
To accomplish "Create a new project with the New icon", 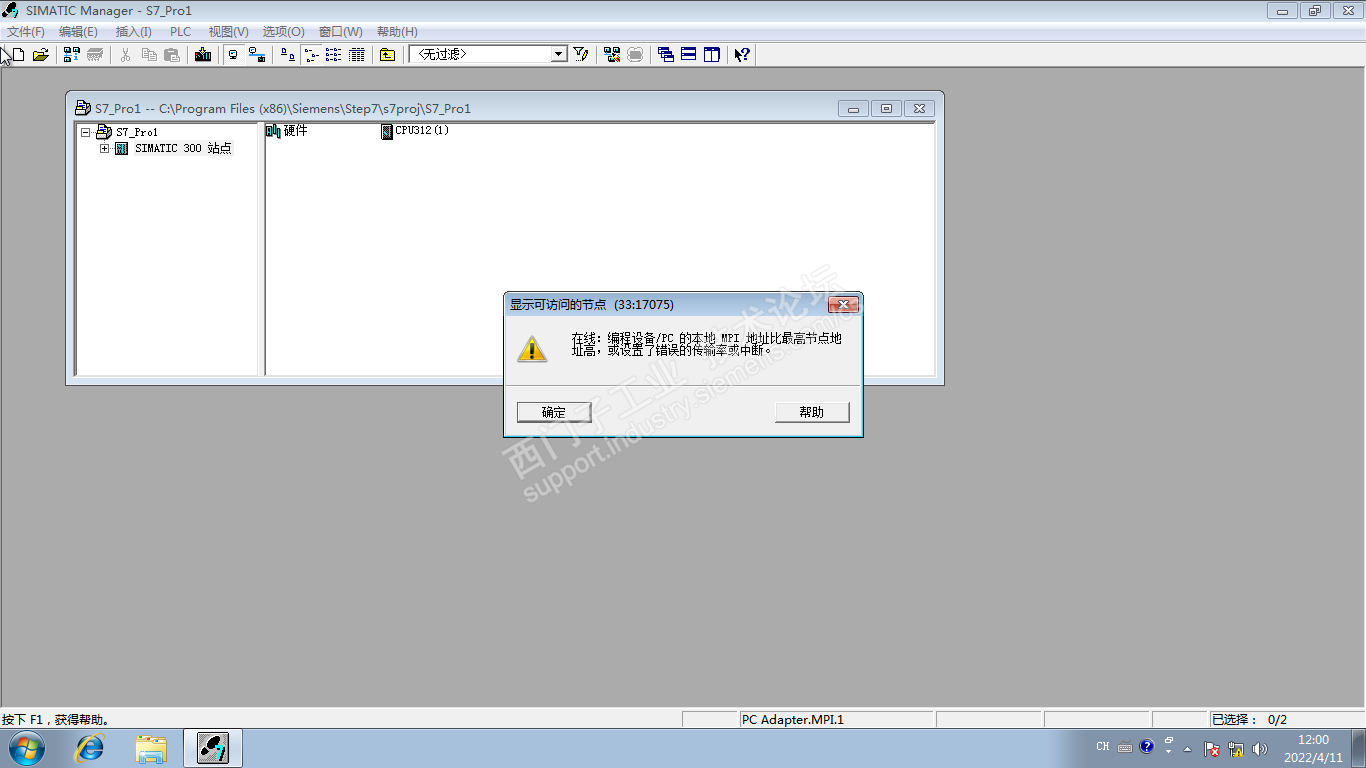I will 17,54.
